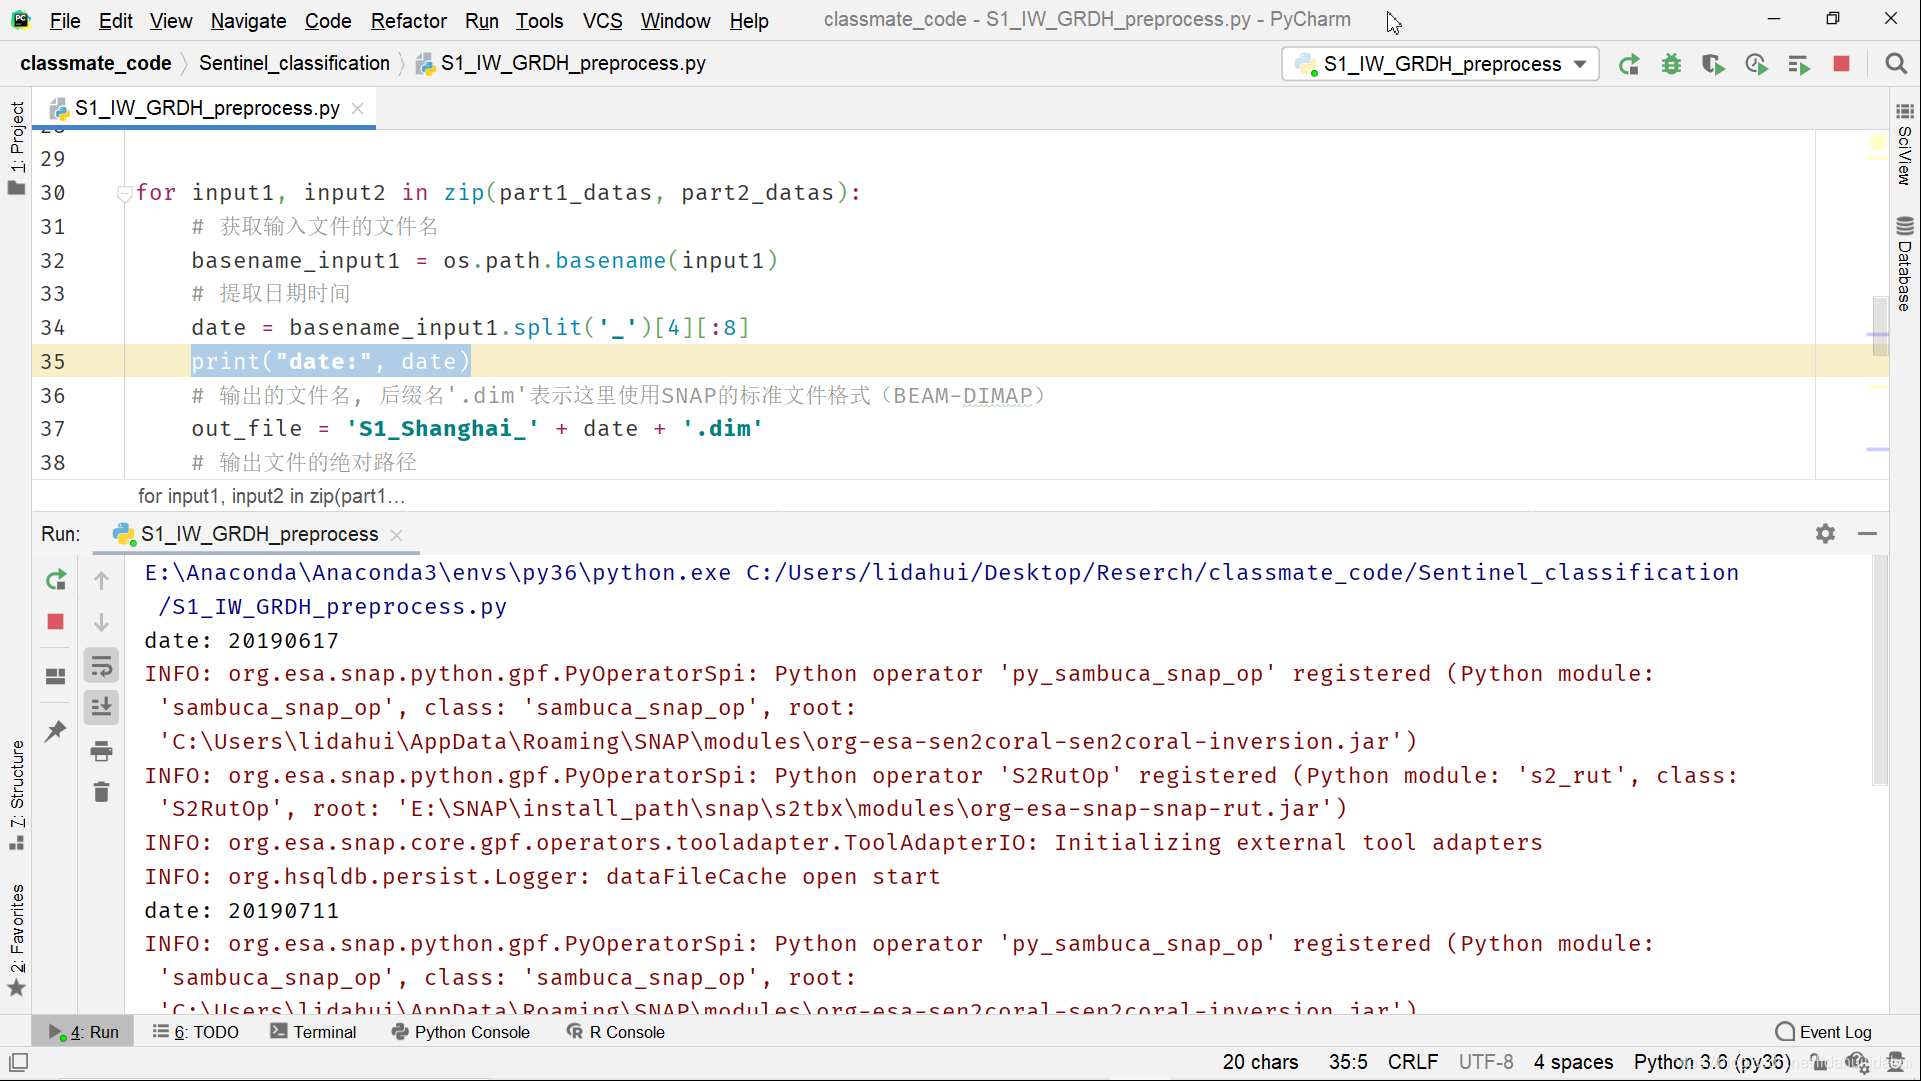Click the Concurrency Diagram run icon

click(1799, 64)
